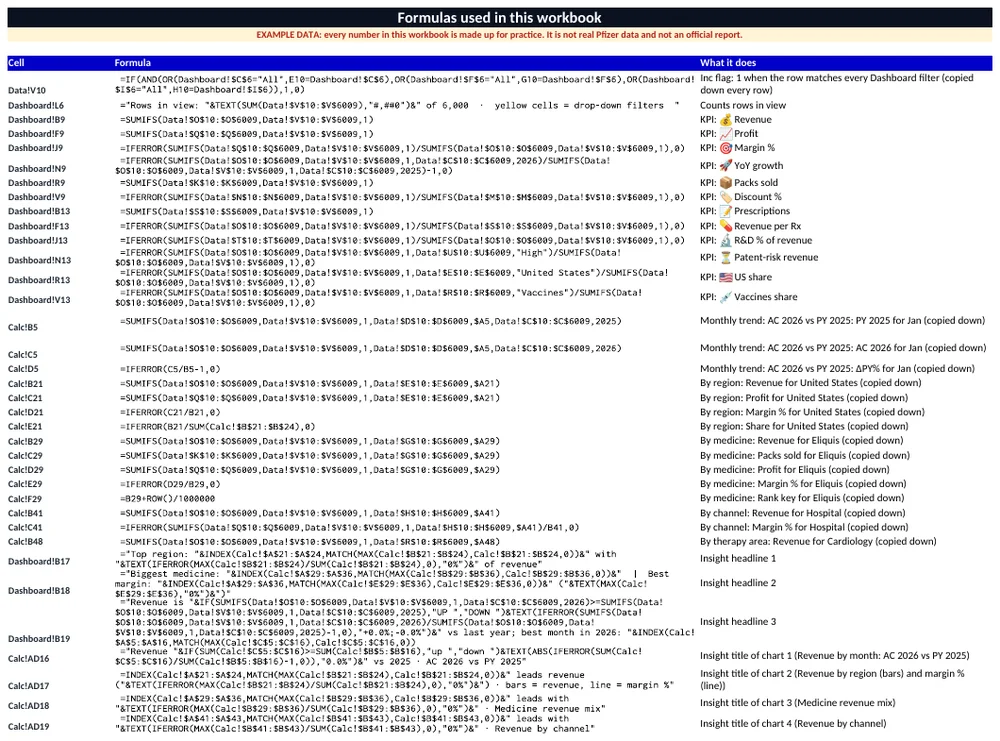Click the chart icon beside Profit
The width and height of the screenshot is (1000, 741).
click(726, 134)
